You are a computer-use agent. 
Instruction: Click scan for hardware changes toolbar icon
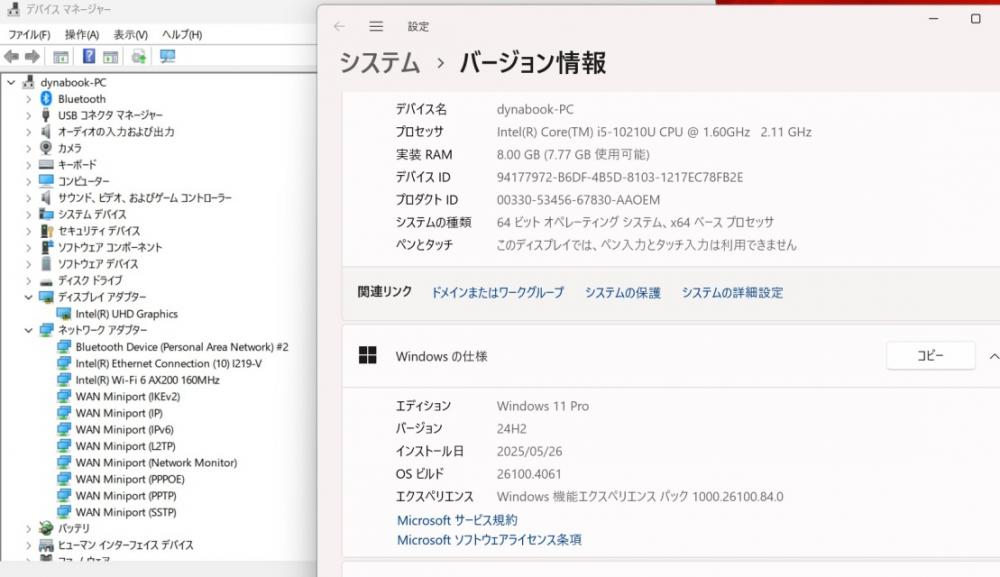pyautogui.click(x=167, y=57)
